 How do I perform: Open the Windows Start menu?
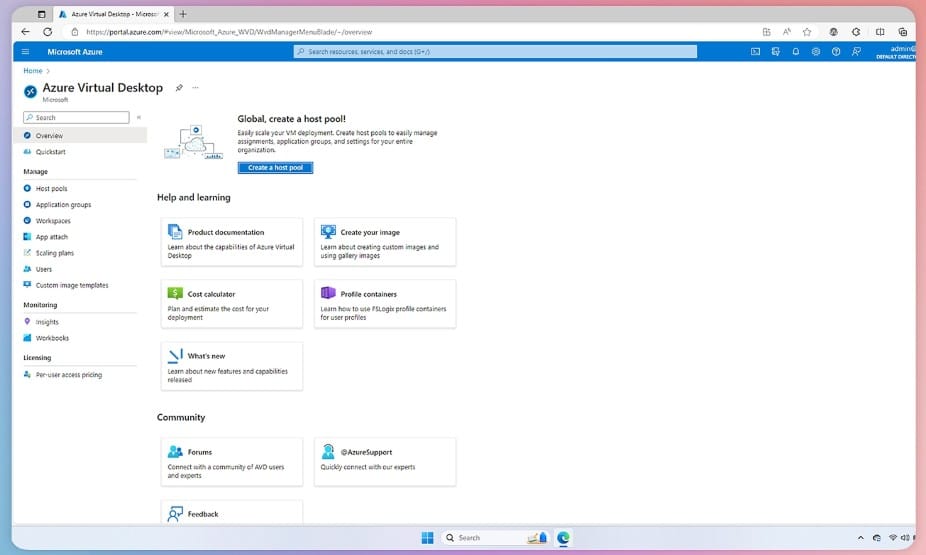428,537
